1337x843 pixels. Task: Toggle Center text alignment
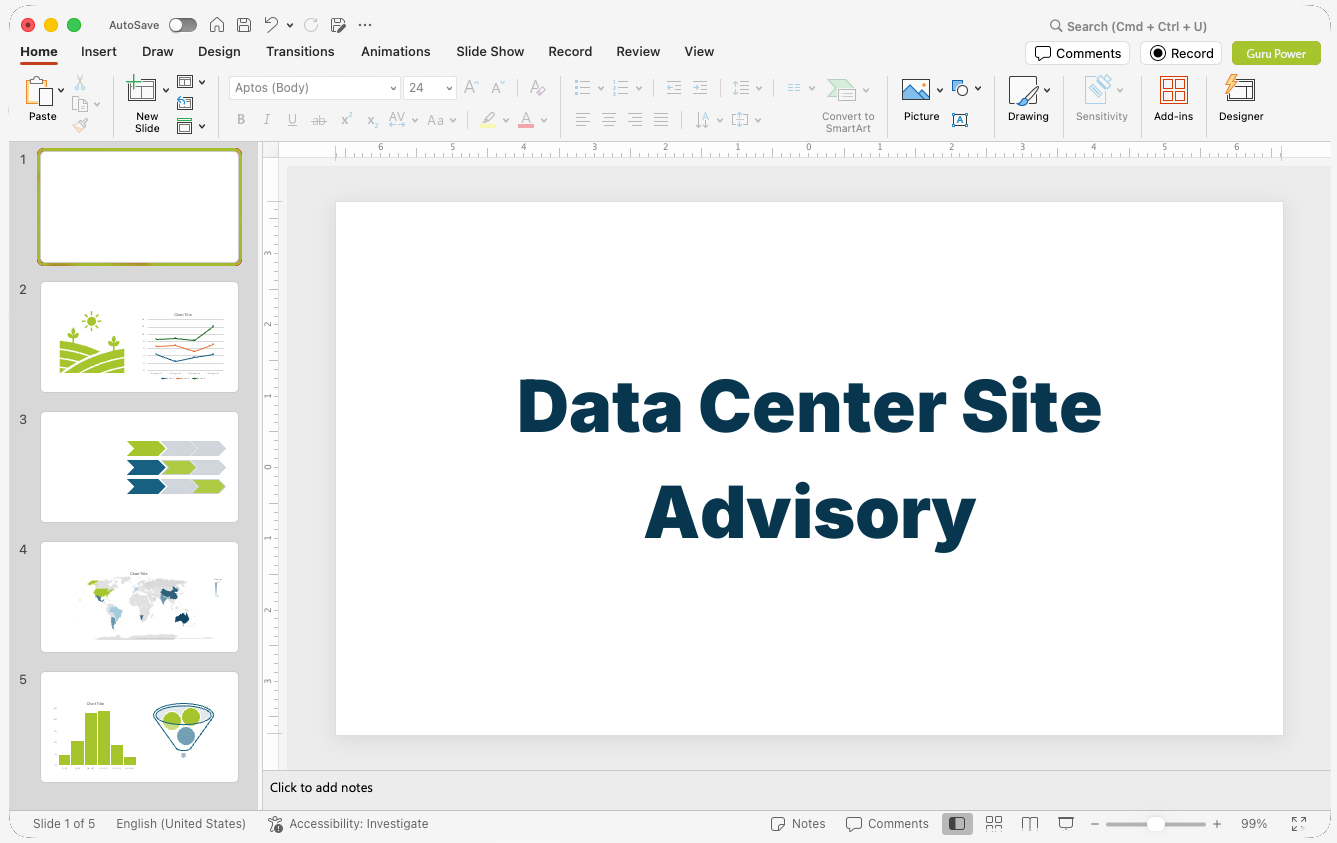tap(609, 120)
